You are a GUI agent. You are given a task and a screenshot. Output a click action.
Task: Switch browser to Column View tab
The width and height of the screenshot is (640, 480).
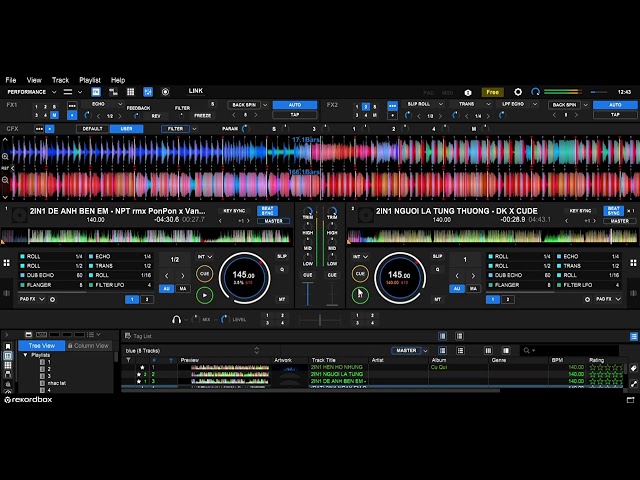[x=89, y=345]
